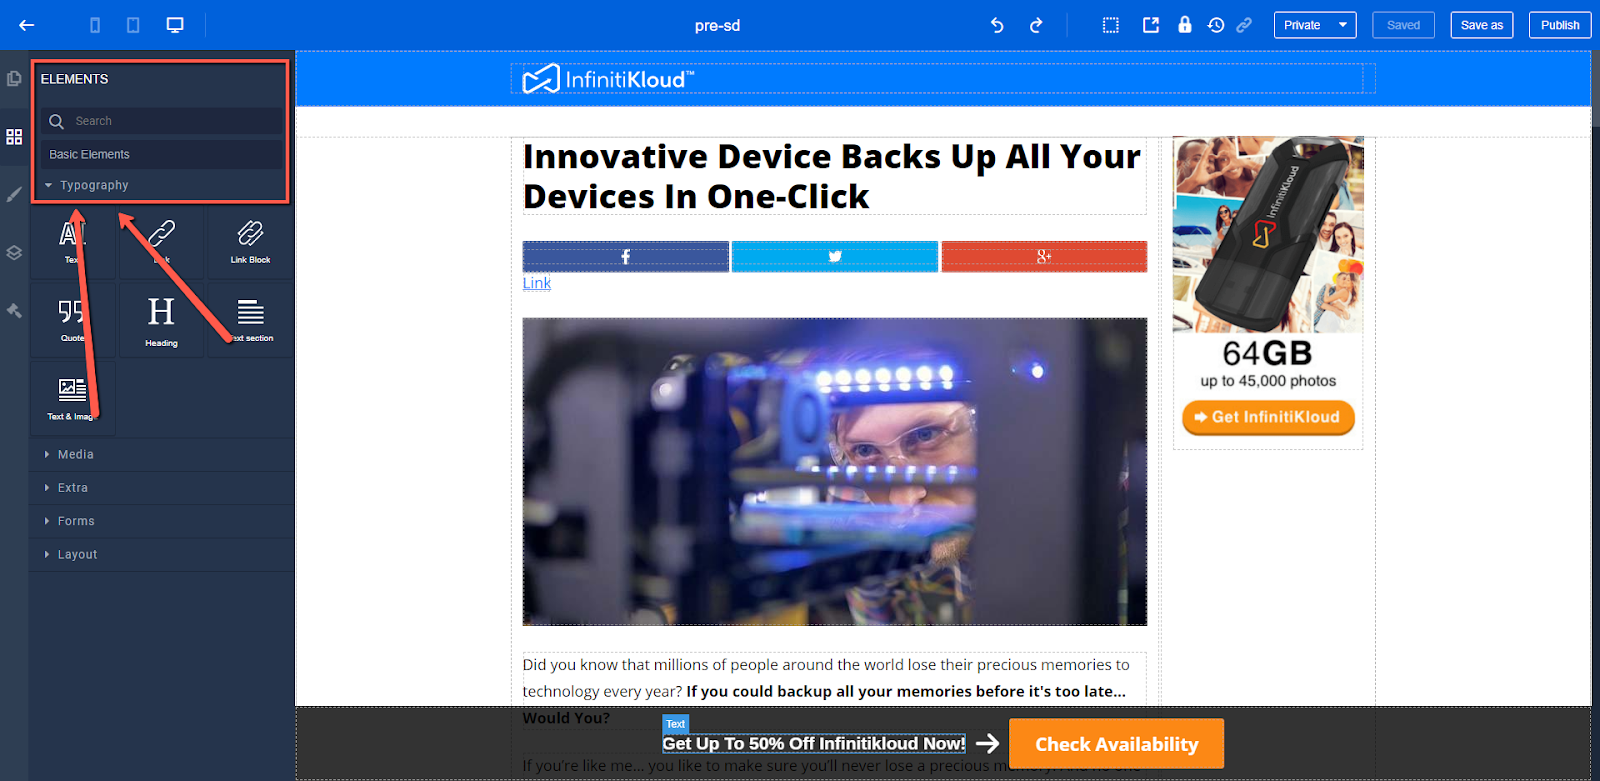1600x781 pixels.
Task: Undo the last change
Action: [x=997, y=25]
